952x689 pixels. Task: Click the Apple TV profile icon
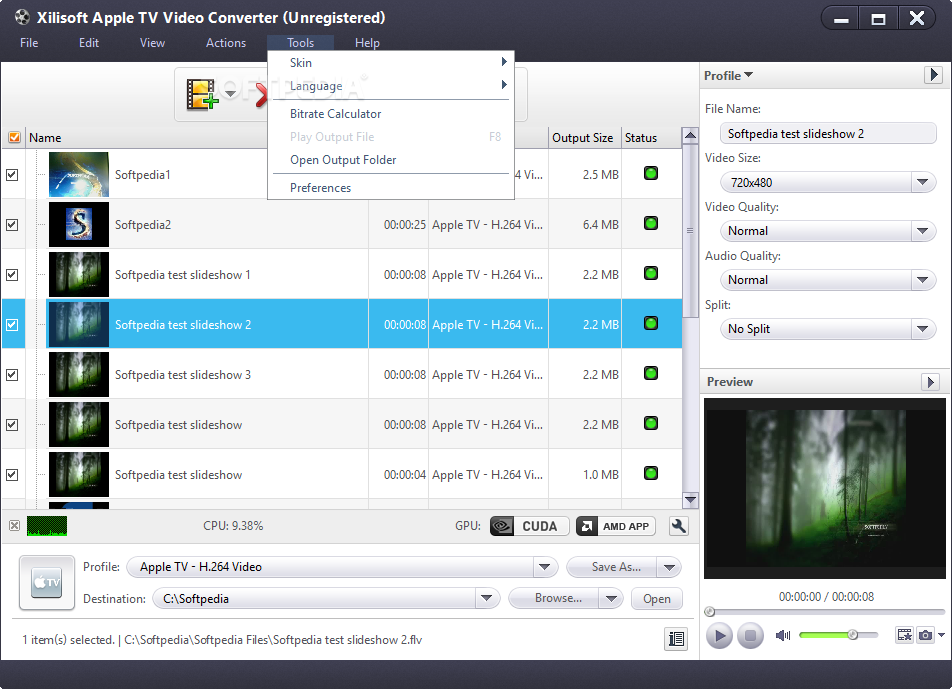pos(47,582)
